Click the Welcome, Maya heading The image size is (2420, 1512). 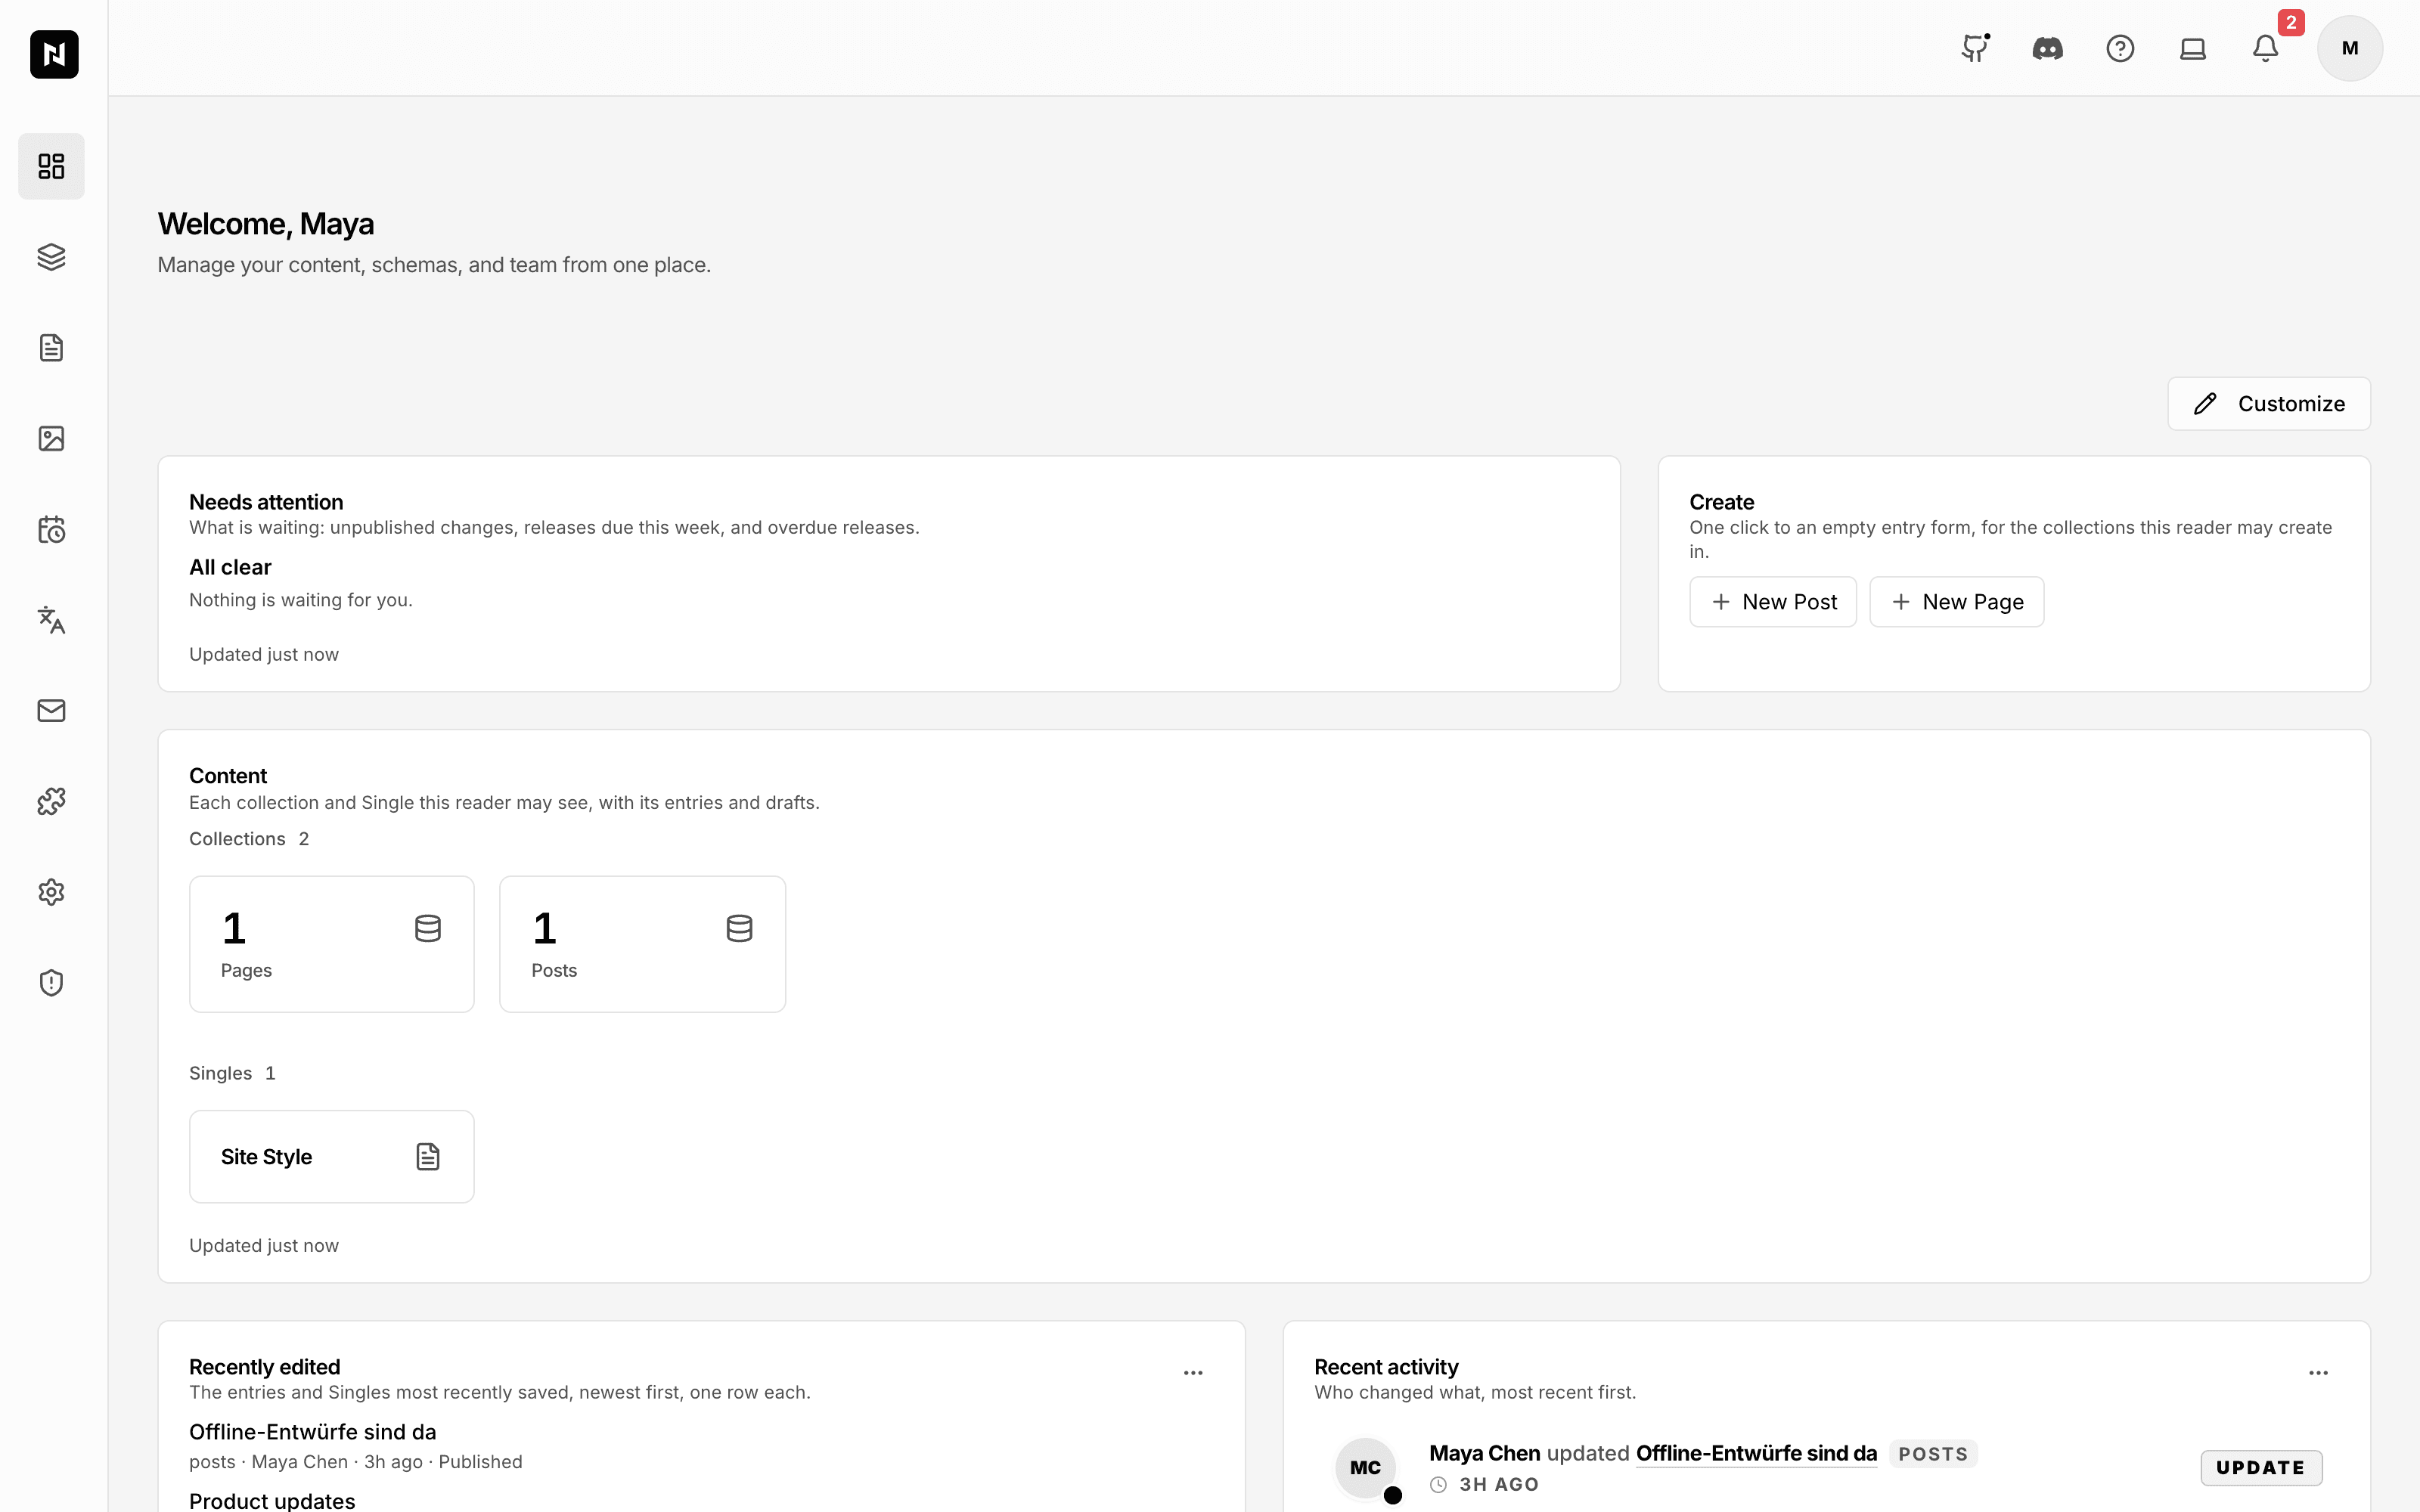266,224
